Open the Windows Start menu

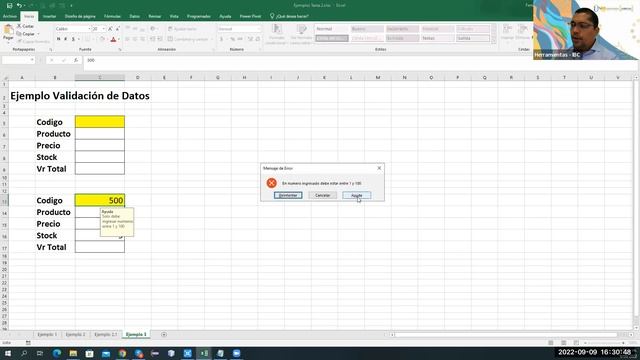click(8, 353)
